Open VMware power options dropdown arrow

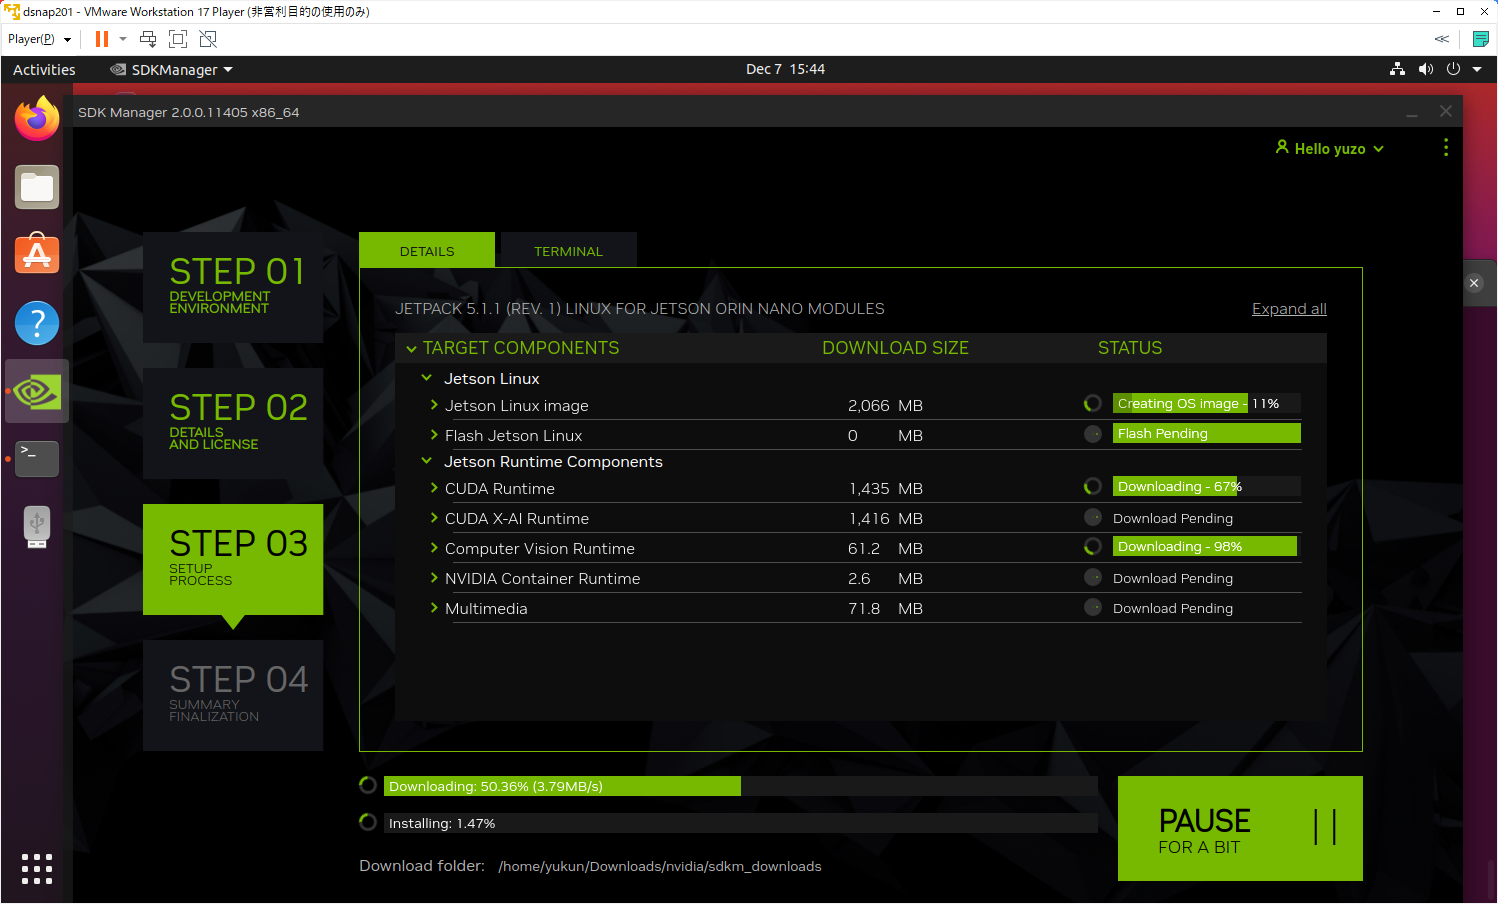coord(123,39)
